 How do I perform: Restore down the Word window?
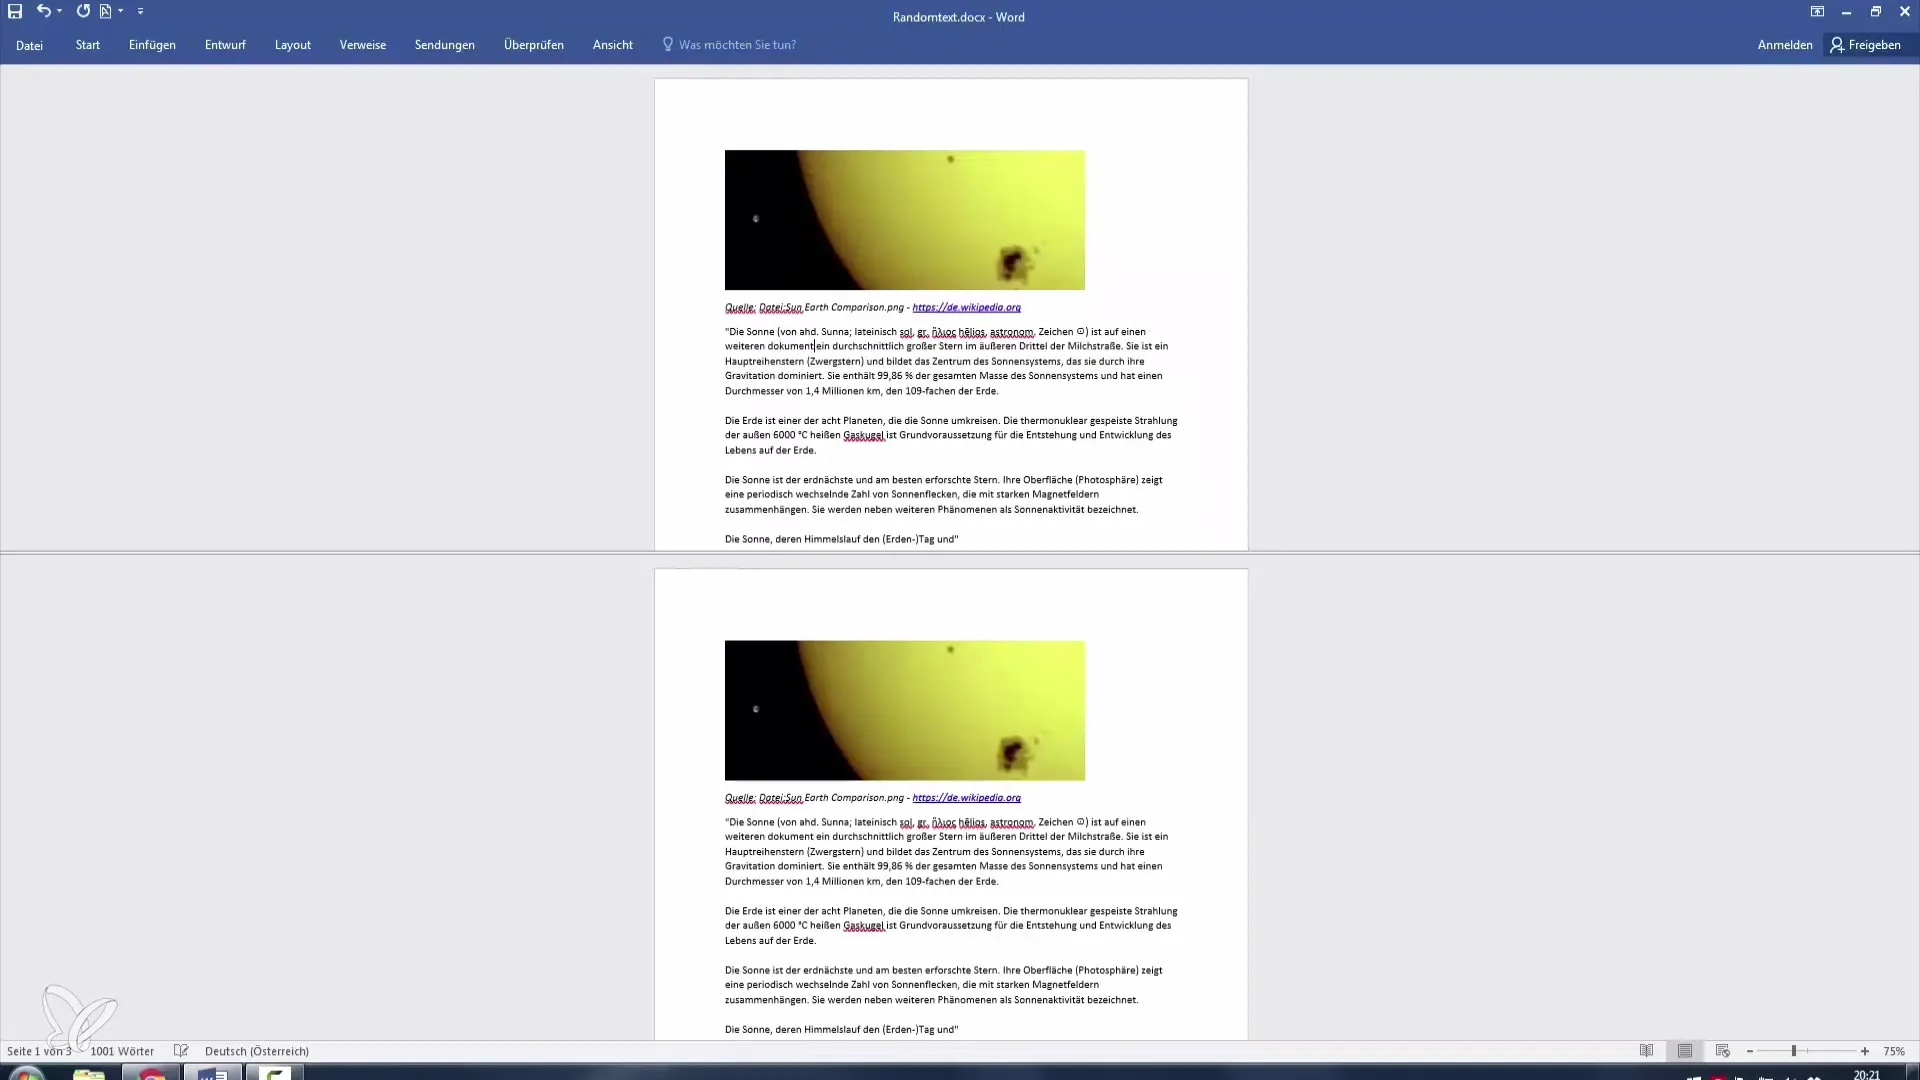[x=1876, y=11]
